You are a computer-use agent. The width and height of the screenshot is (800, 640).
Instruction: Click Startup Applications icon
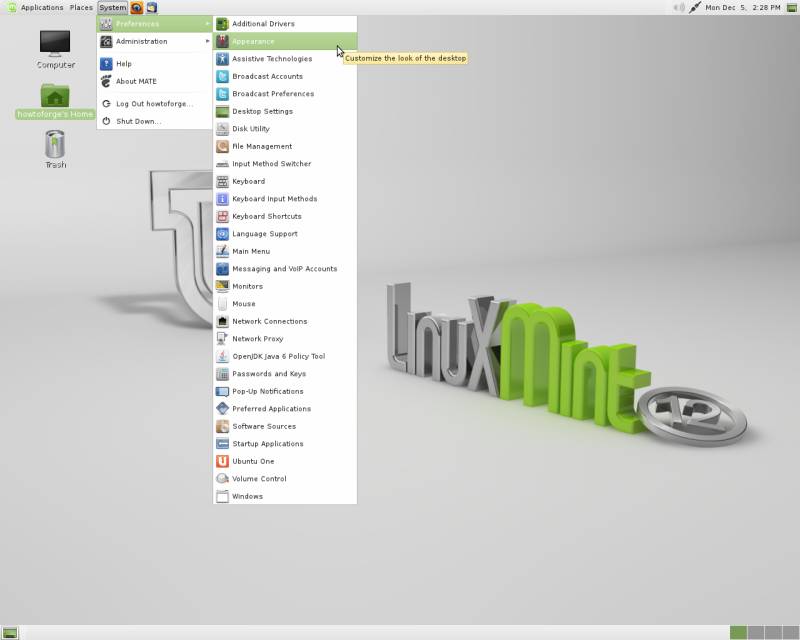tap(222, 444)
